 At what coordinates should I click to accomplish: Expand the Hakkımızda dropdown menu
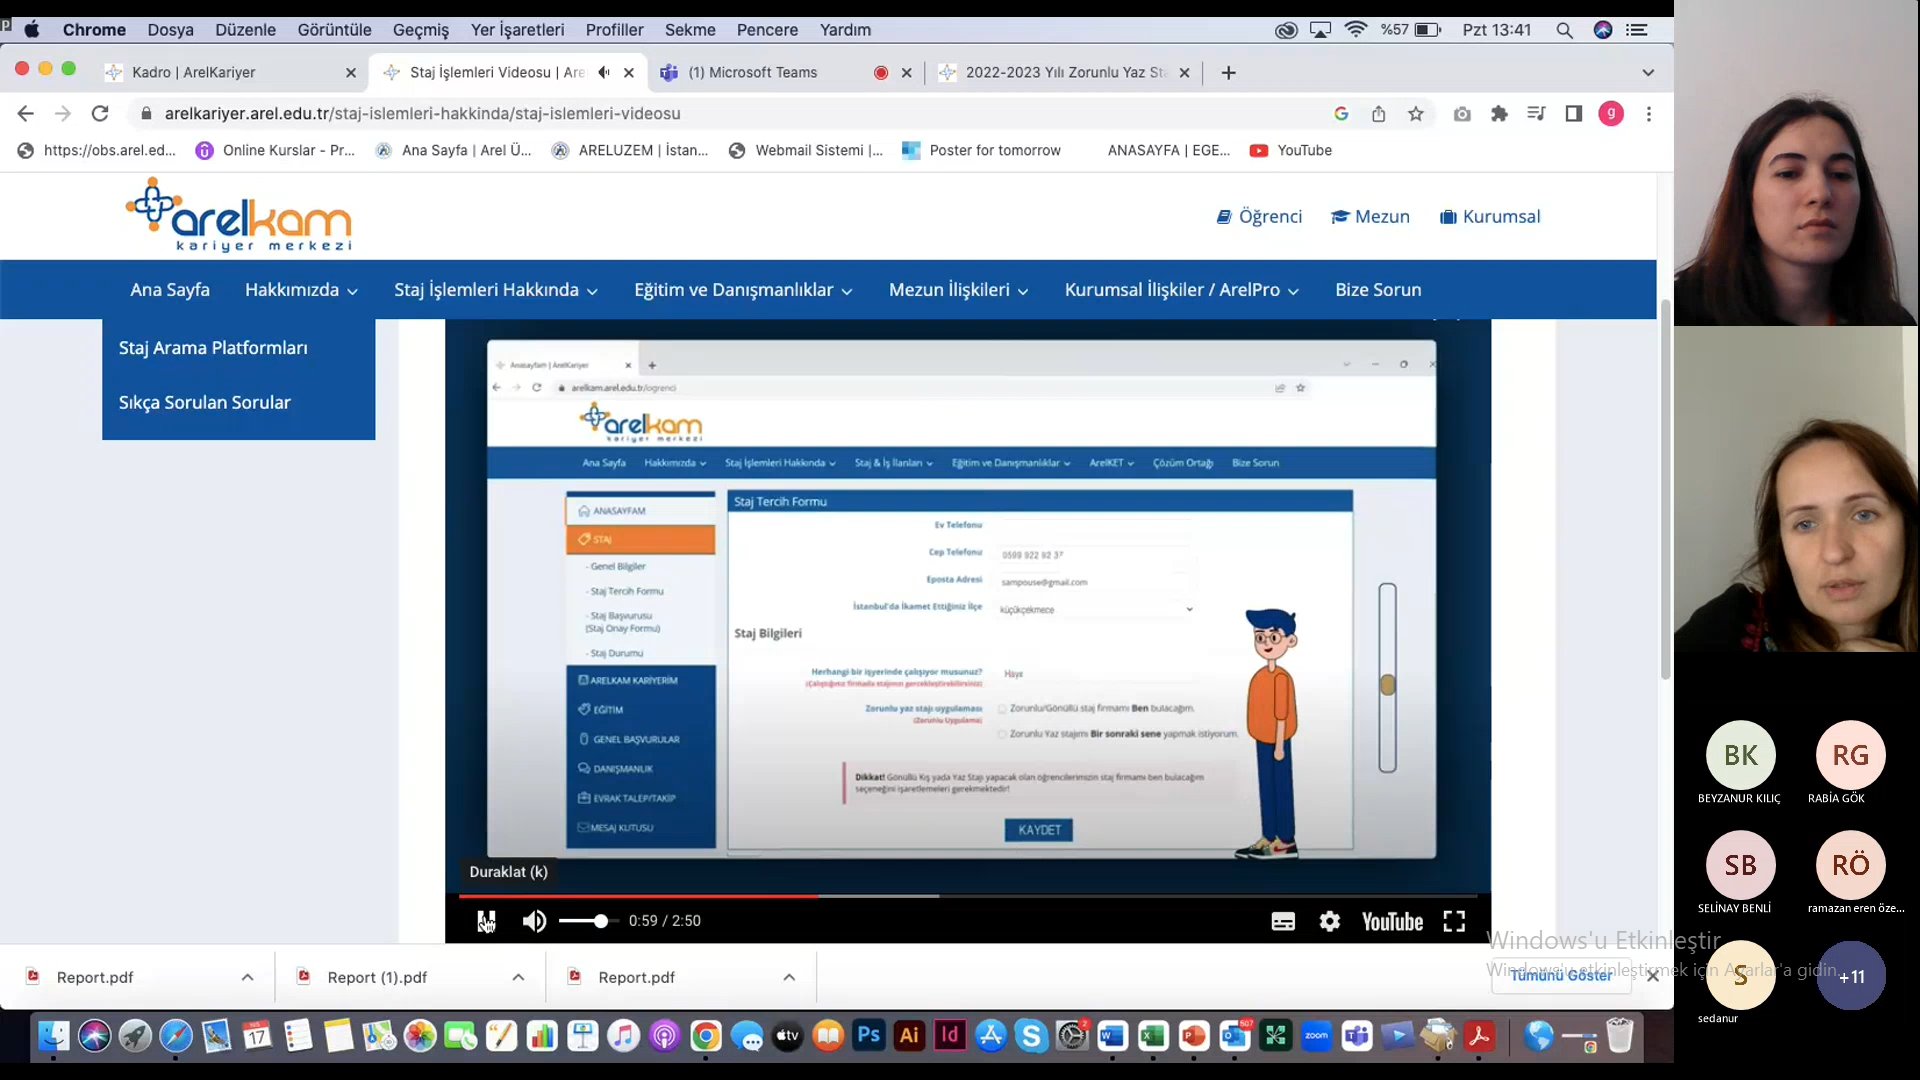[301, 290]
